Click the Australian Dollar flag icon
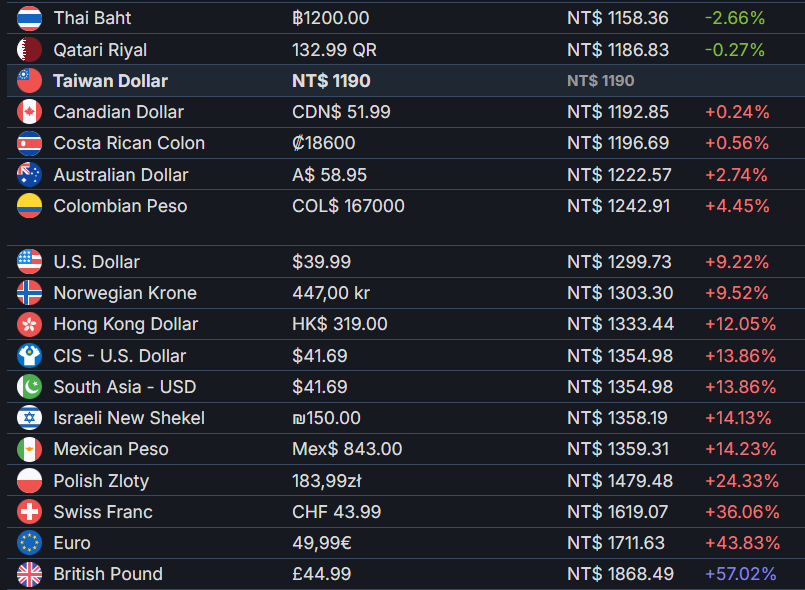Viewport: 805px width, 590px height. point(29,175)
